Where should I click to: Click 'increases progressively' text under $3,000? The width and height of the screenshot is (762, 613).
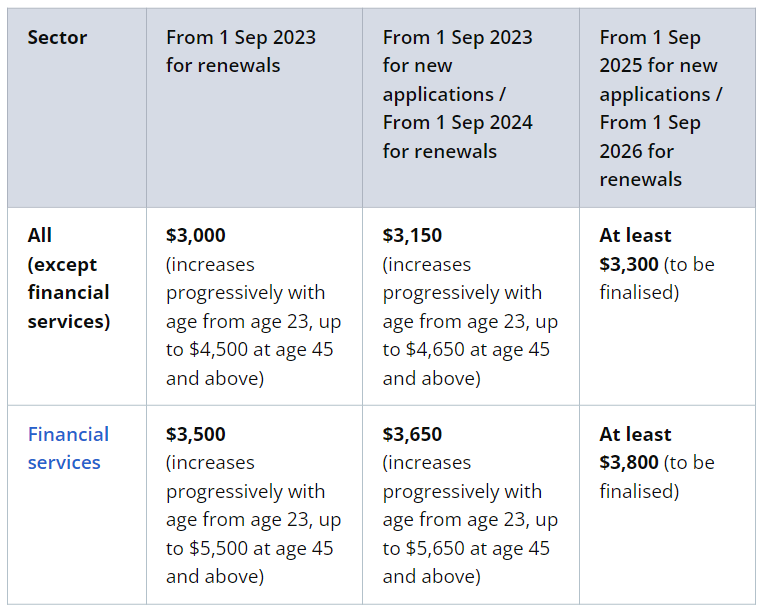click(245, 279)
